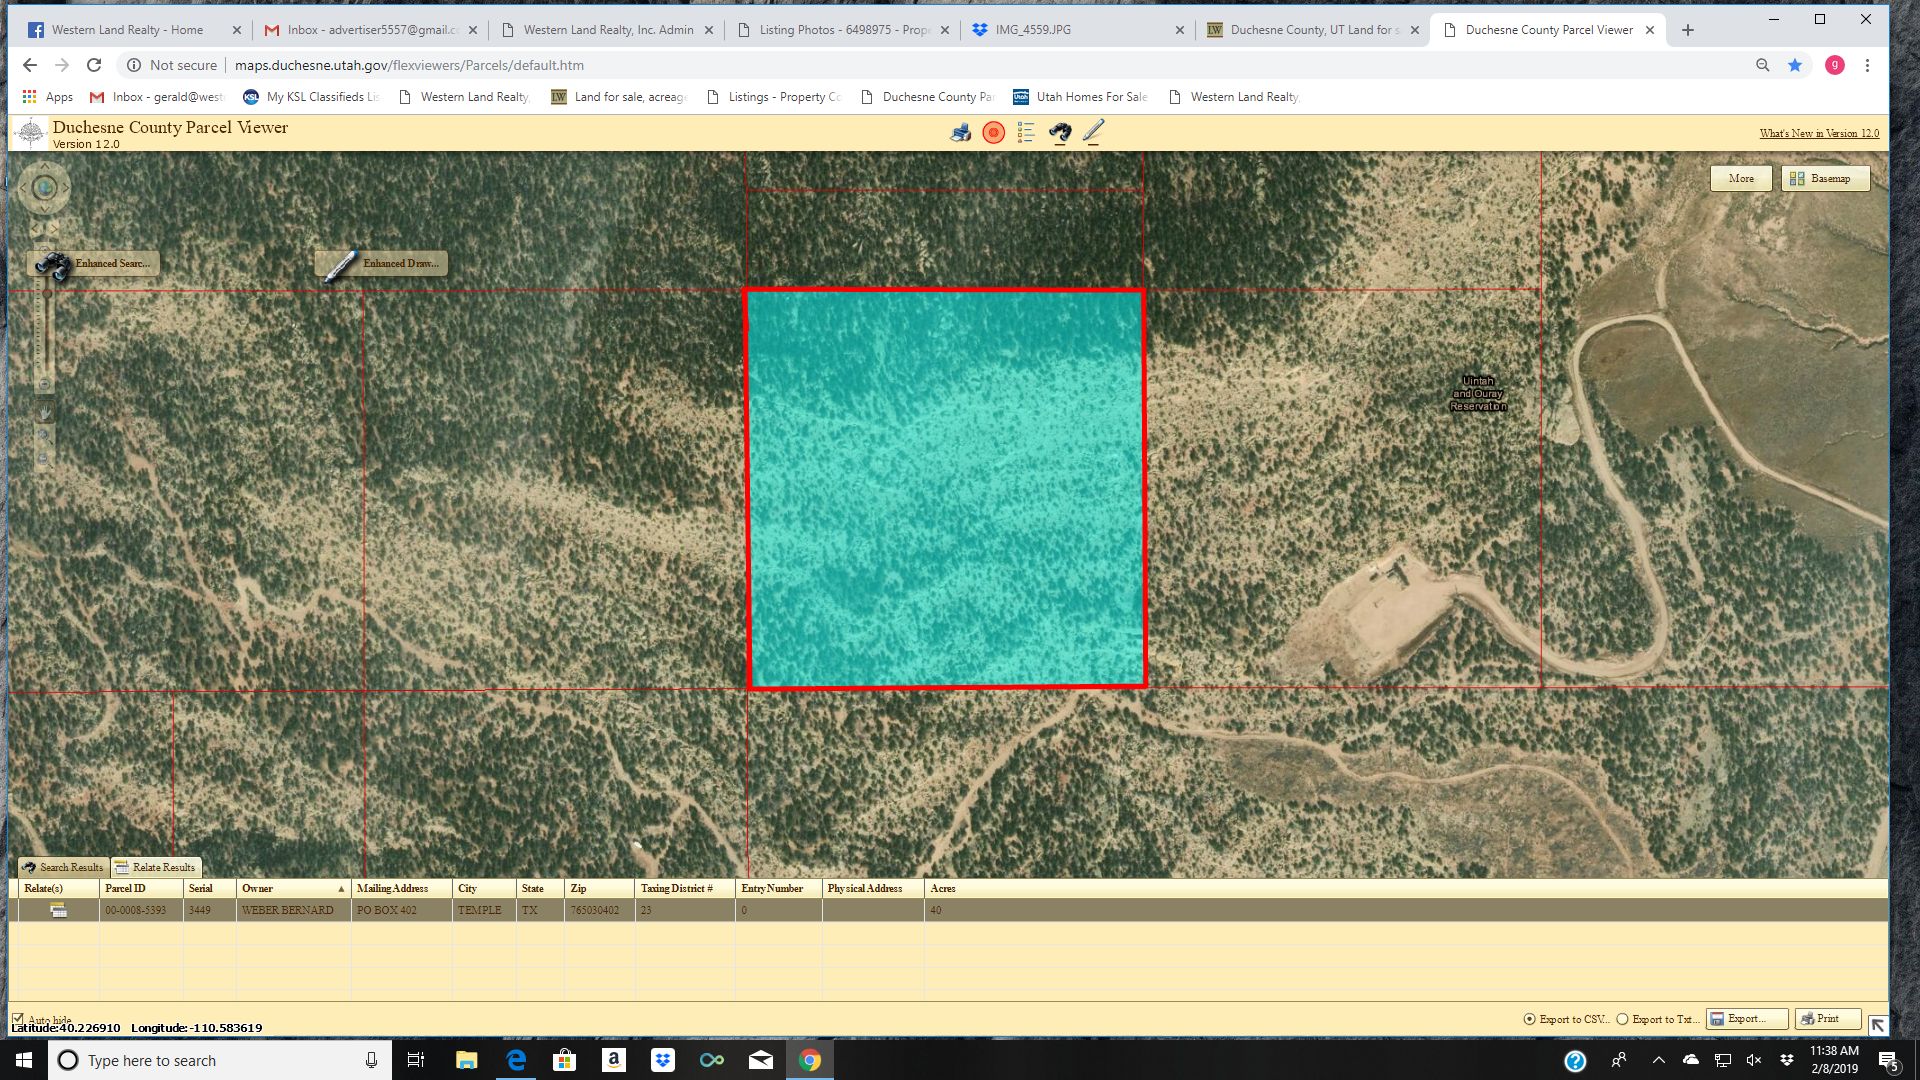Open the Search Results tab
The height and width of the screenshot is (1080, 1920).
(63, 867)
